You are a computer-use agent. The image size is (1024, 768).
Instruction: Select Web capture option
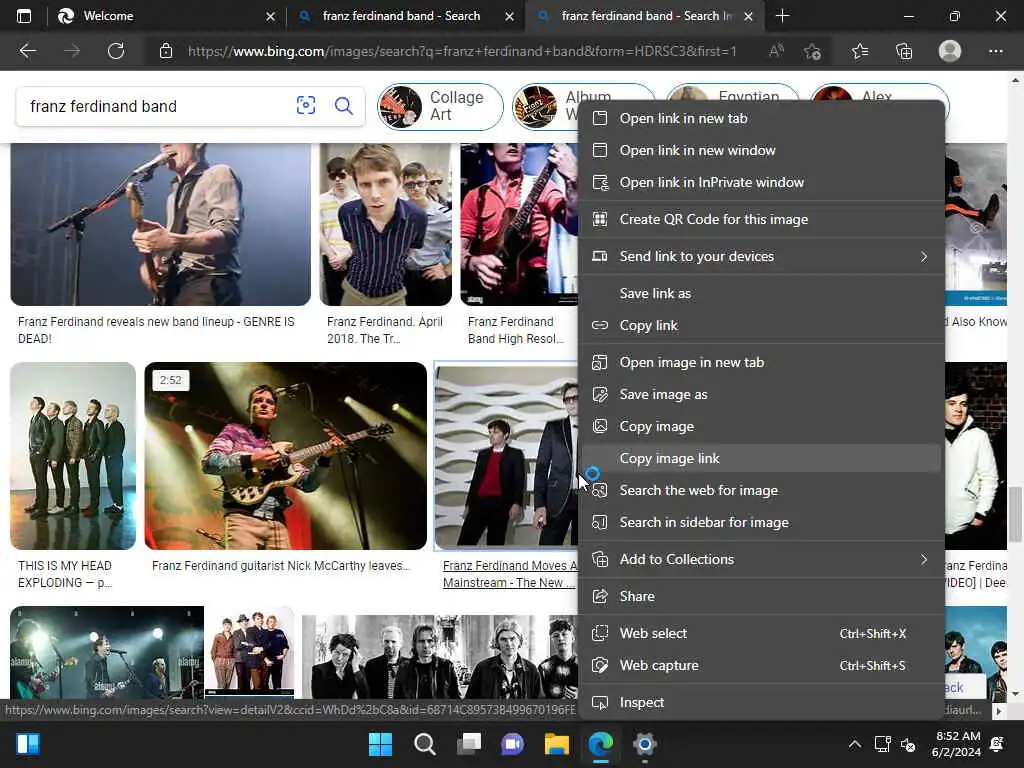(x=761, y=665)
